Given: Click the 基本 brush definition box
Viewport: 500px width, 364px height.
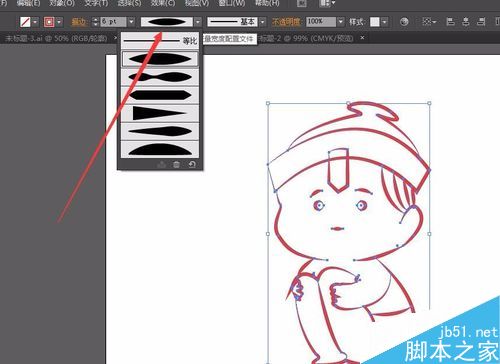Looking at the screenshot, I should pyautogui.click(x=232, y=22).
